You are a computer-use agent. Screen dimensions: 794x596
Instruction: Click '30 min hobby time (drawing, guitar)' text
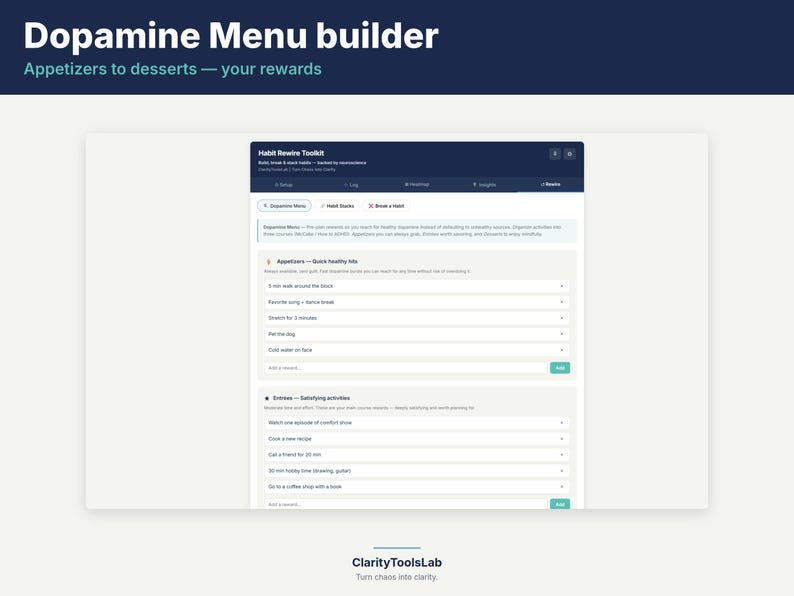tap(309, 471)
